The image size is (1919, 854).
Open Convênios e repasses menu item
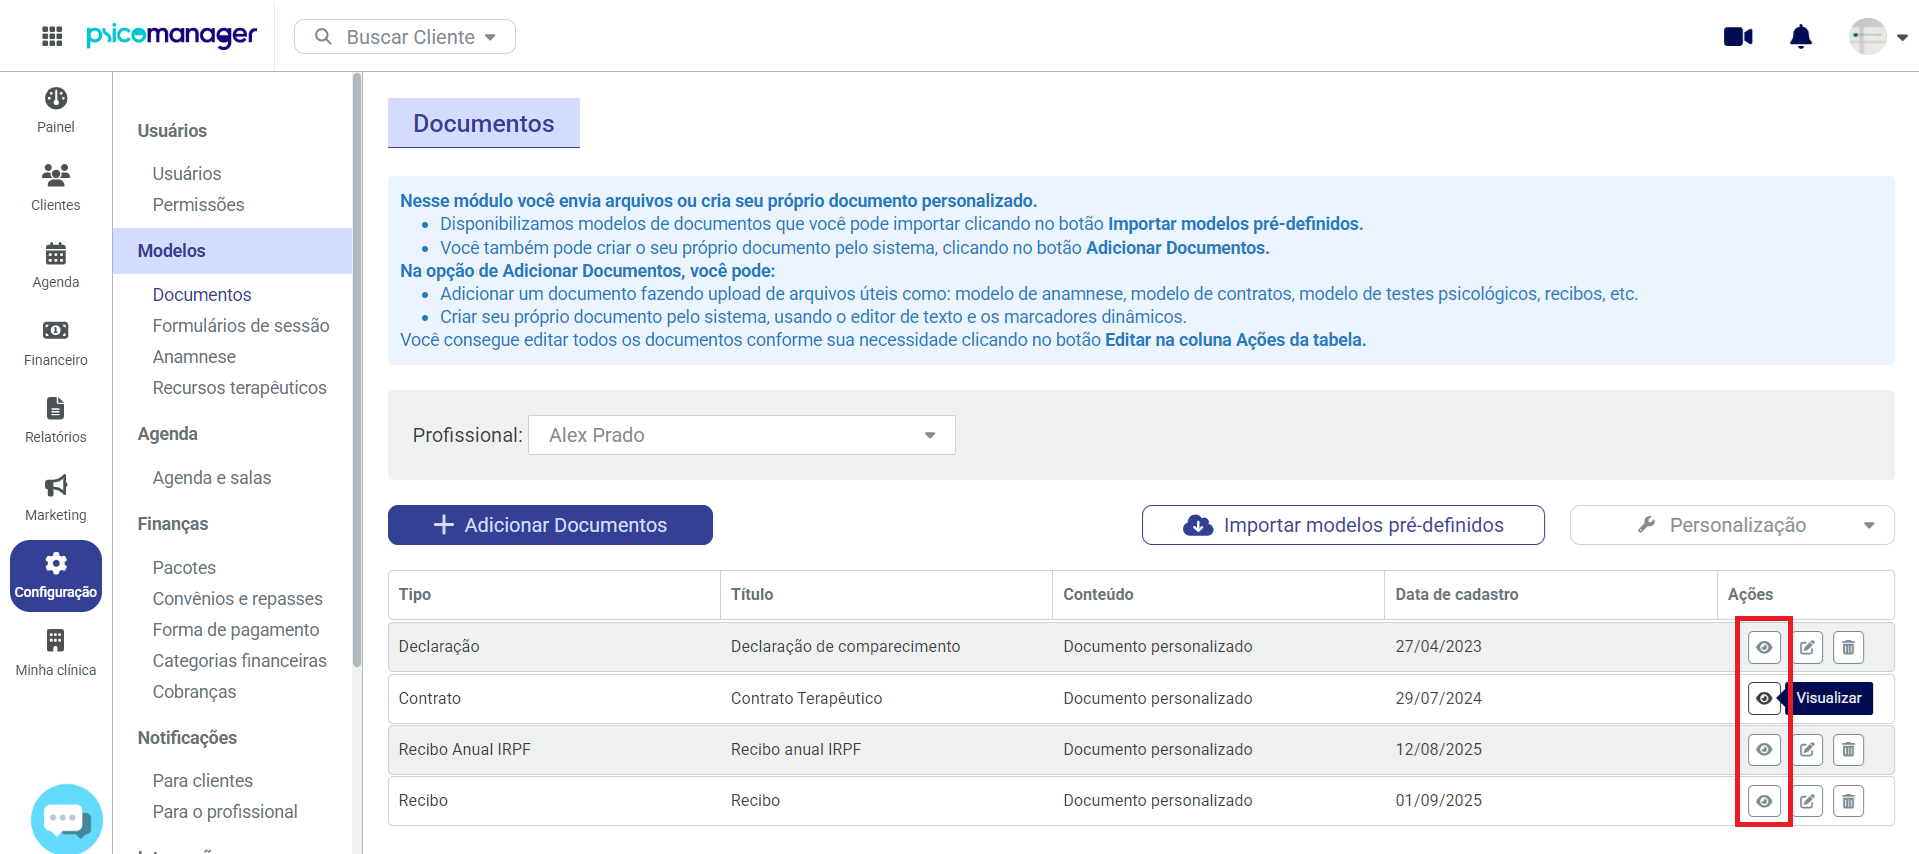pos(237,599)
